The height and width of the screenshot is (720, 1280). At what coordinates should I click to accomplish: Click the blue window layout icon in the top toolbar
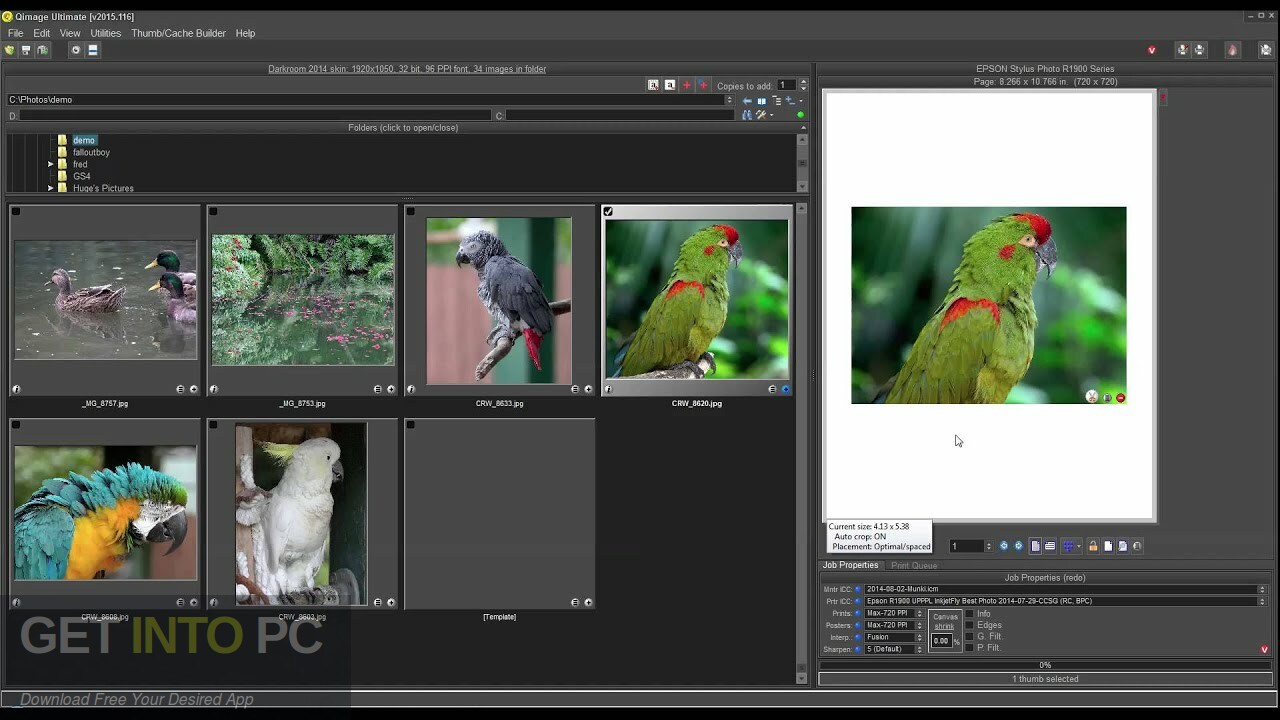click(x=92, y=50)
